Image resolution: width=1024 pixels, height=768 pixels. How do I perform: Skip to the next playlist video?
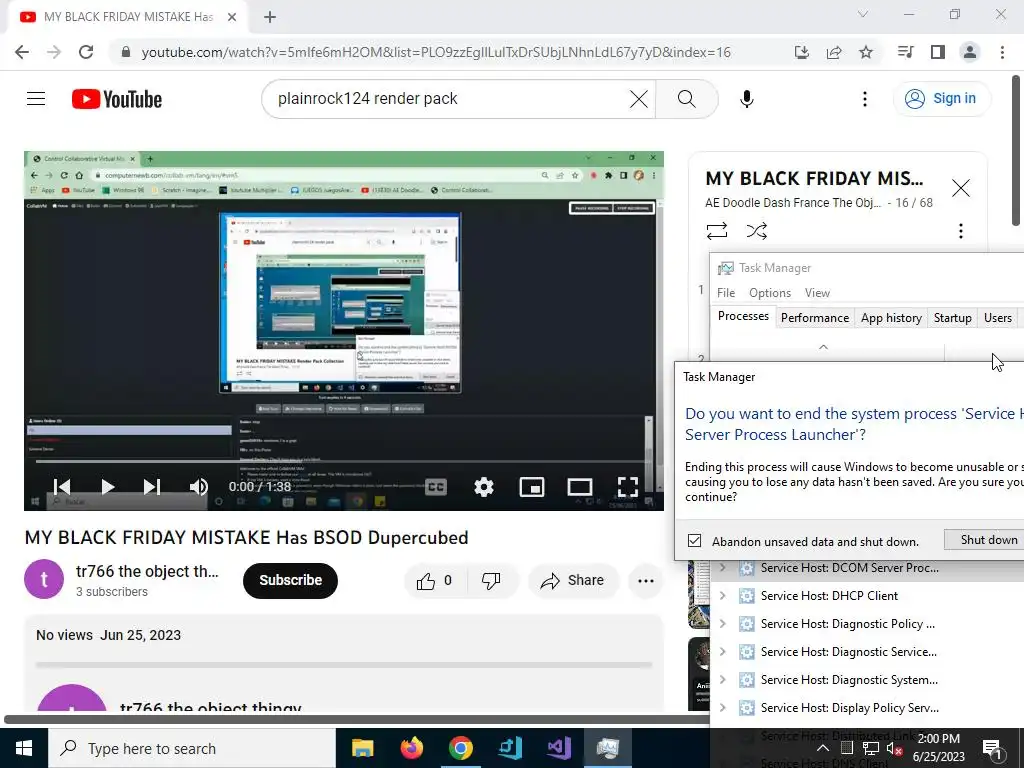point(152,487)
